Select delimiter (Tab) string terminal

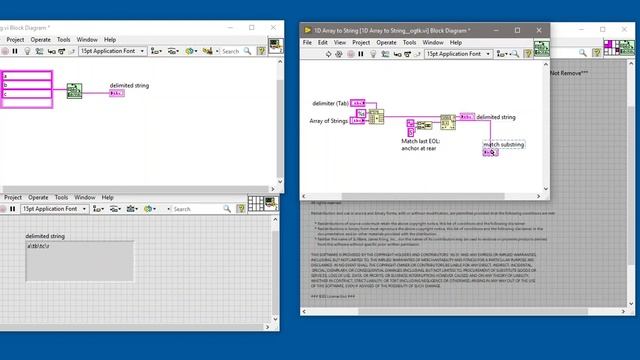click(358, 103)
